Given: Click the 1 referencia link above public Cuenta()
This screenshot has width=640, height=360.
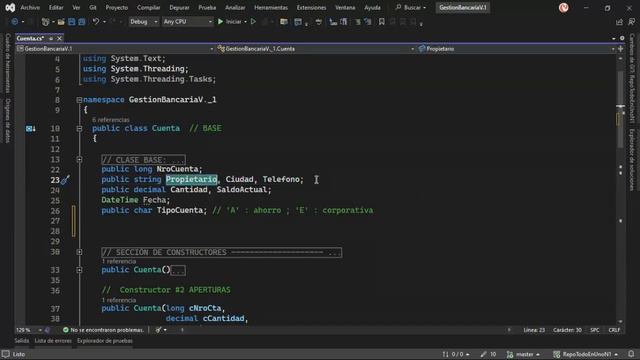Looking at the screenshot, I should pos(119,261).
